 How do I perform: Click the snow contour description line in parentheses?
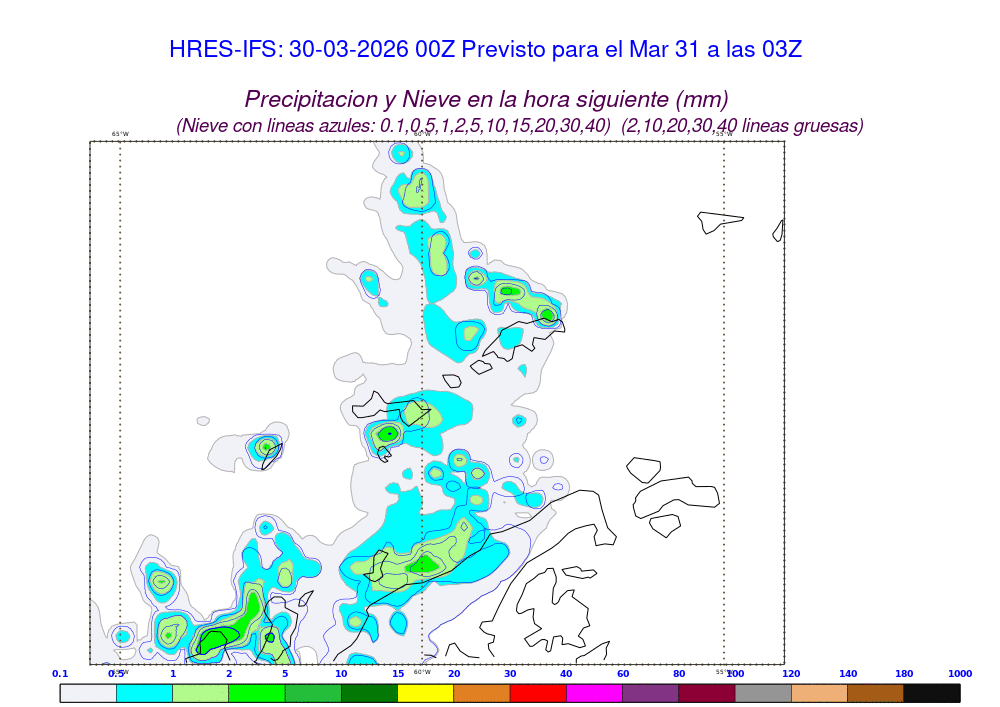[x=520, y=126]
